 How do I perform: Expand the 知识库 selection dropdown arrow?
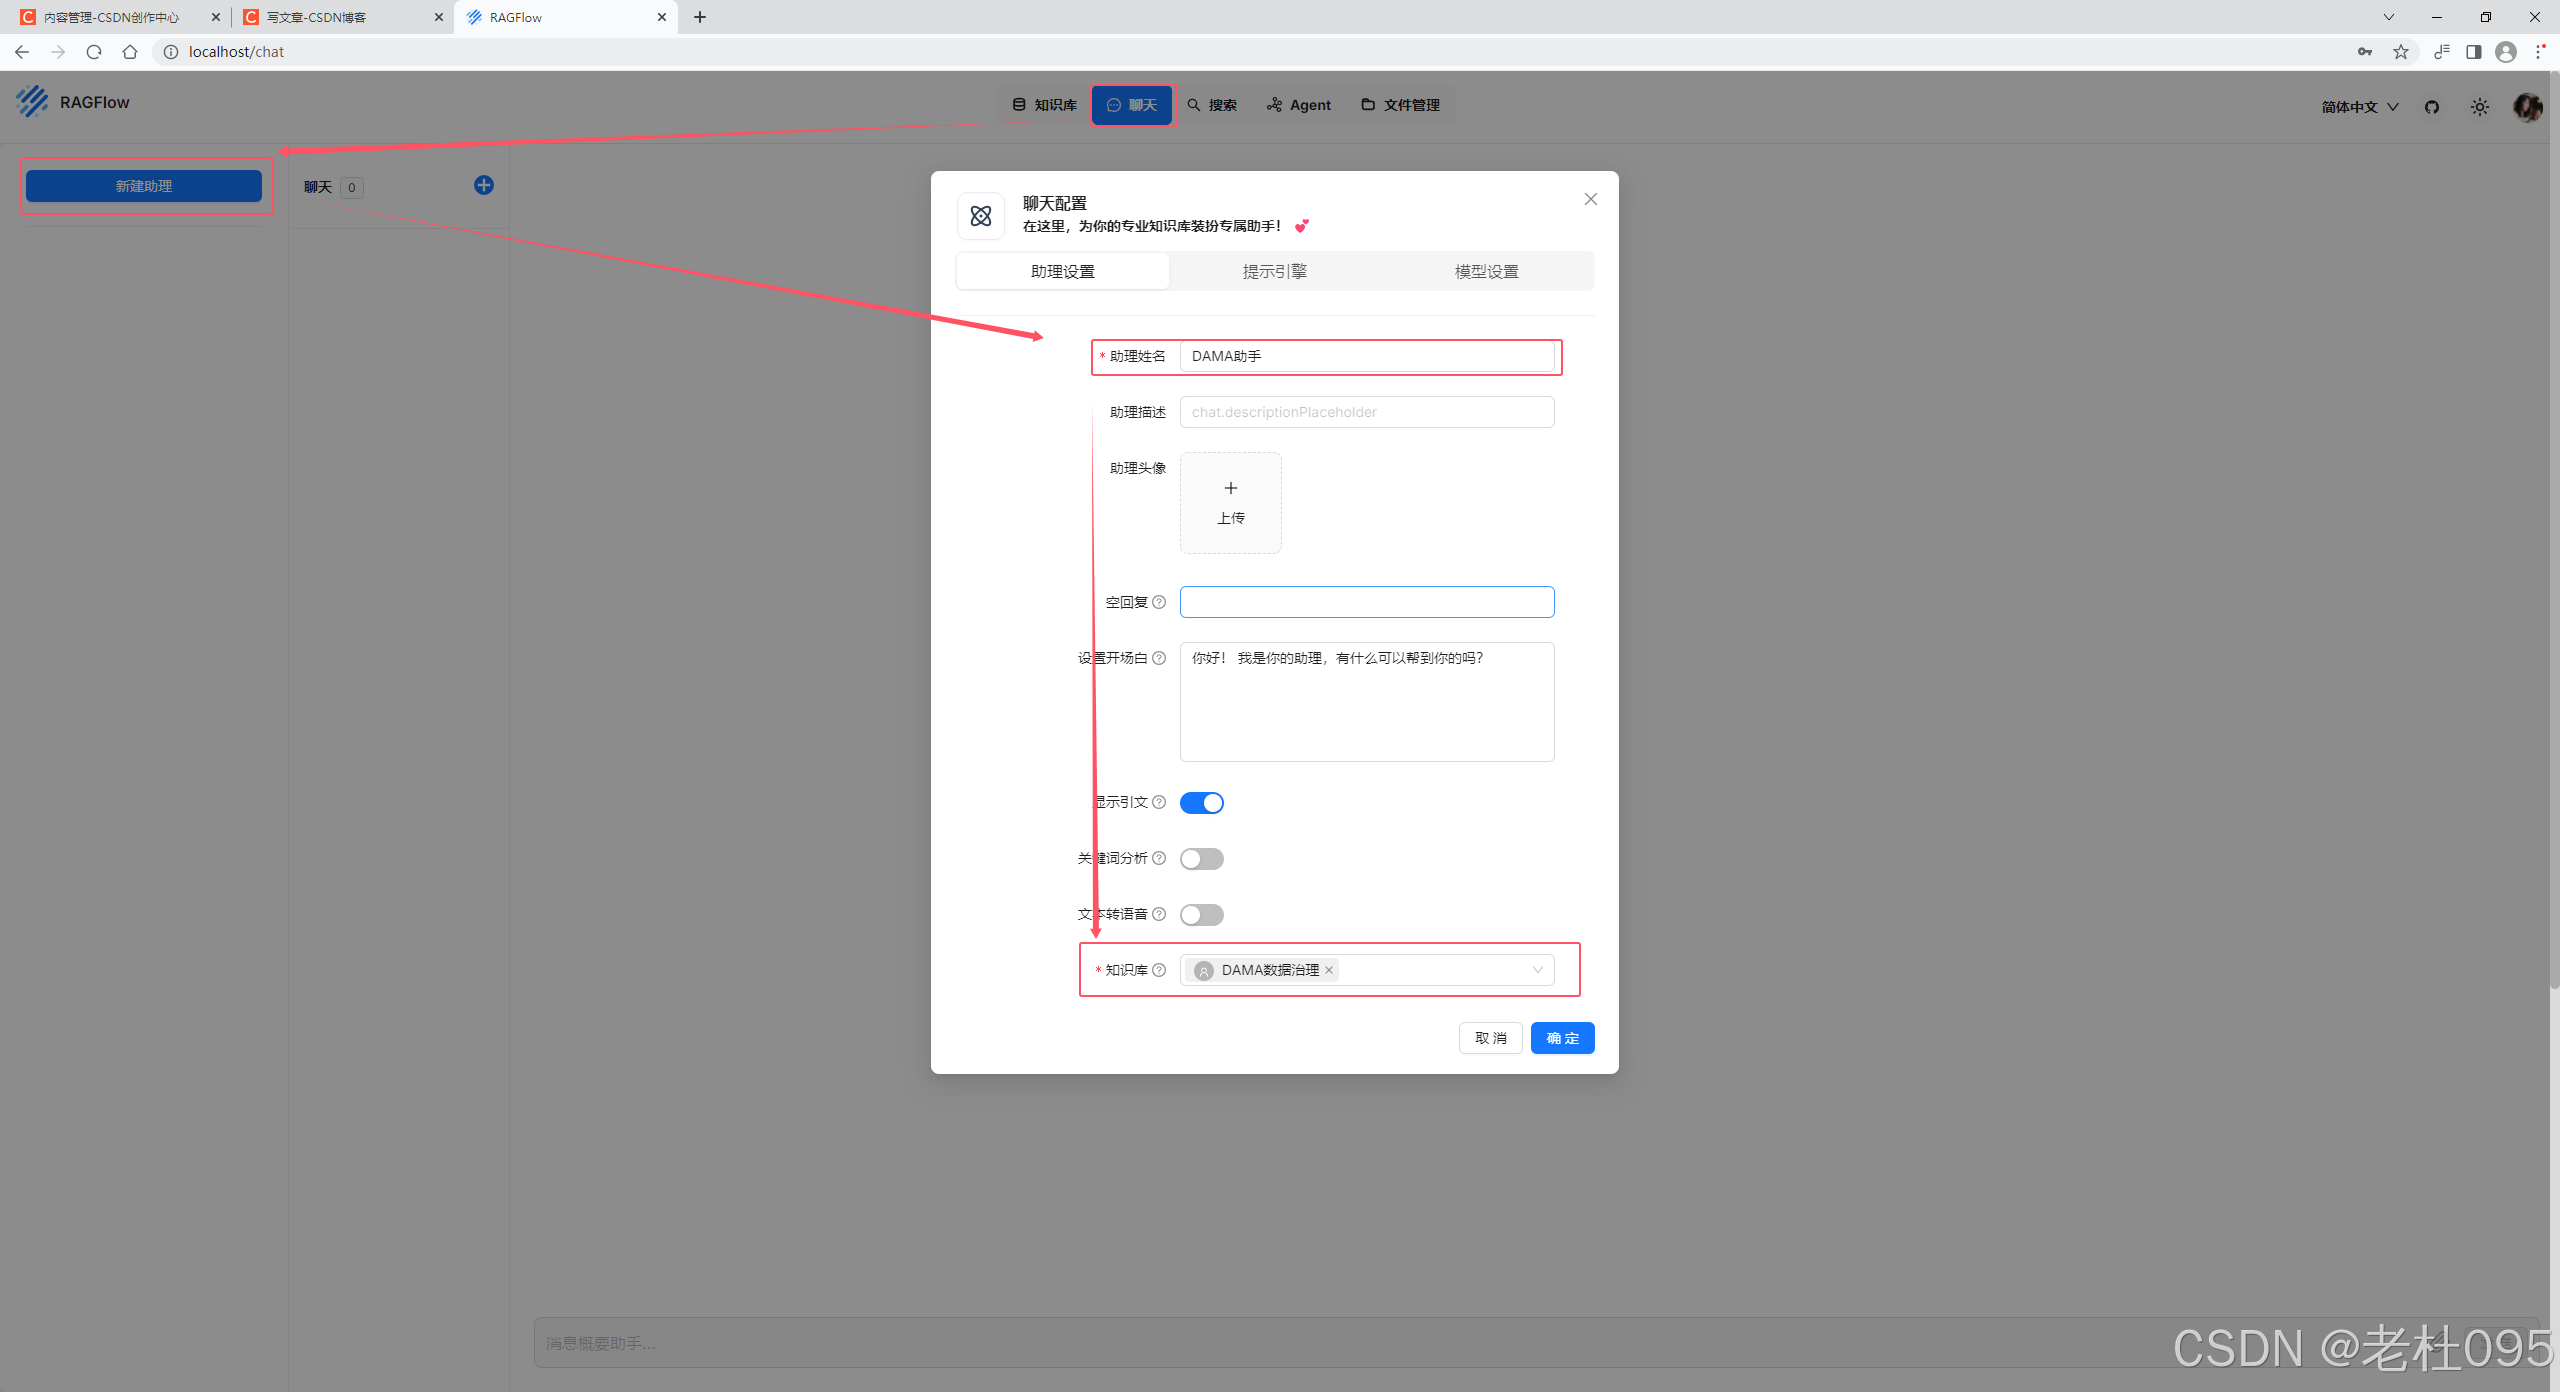[1537, 970]
